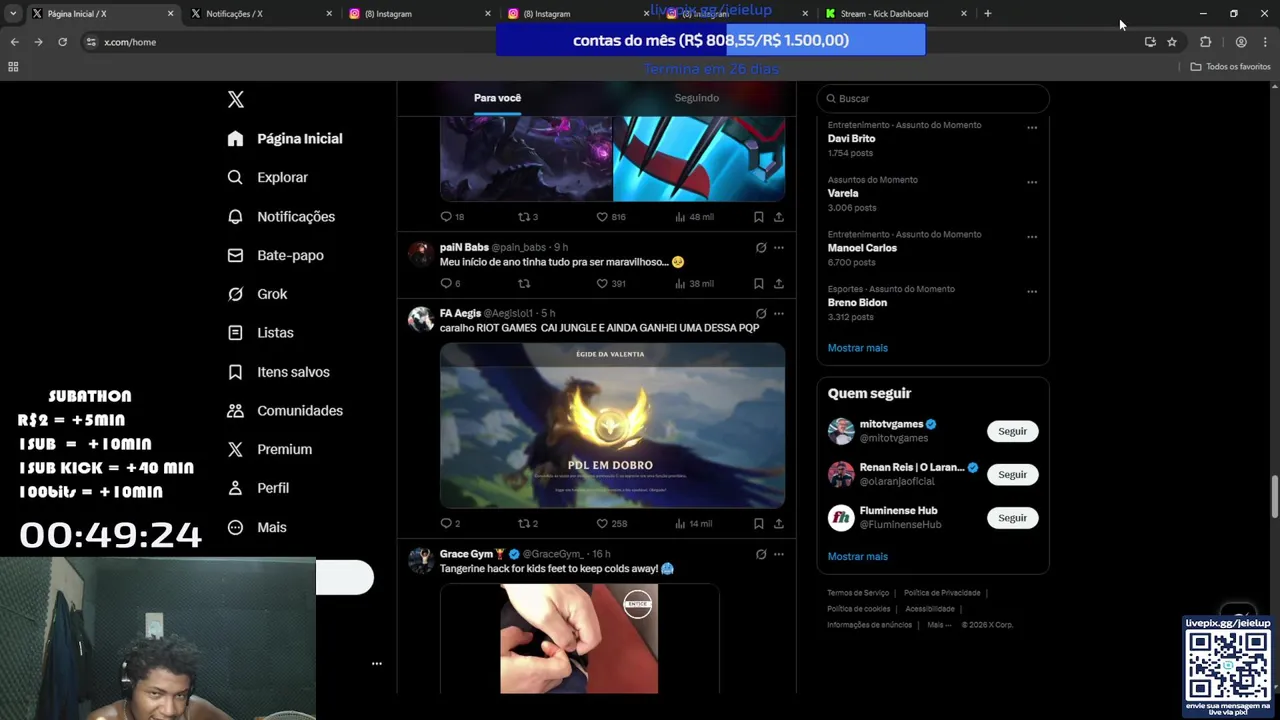Viewport: 1280px width, 720px height.
Task: Open more options on Grace Gym post
Action: point(779,554)
